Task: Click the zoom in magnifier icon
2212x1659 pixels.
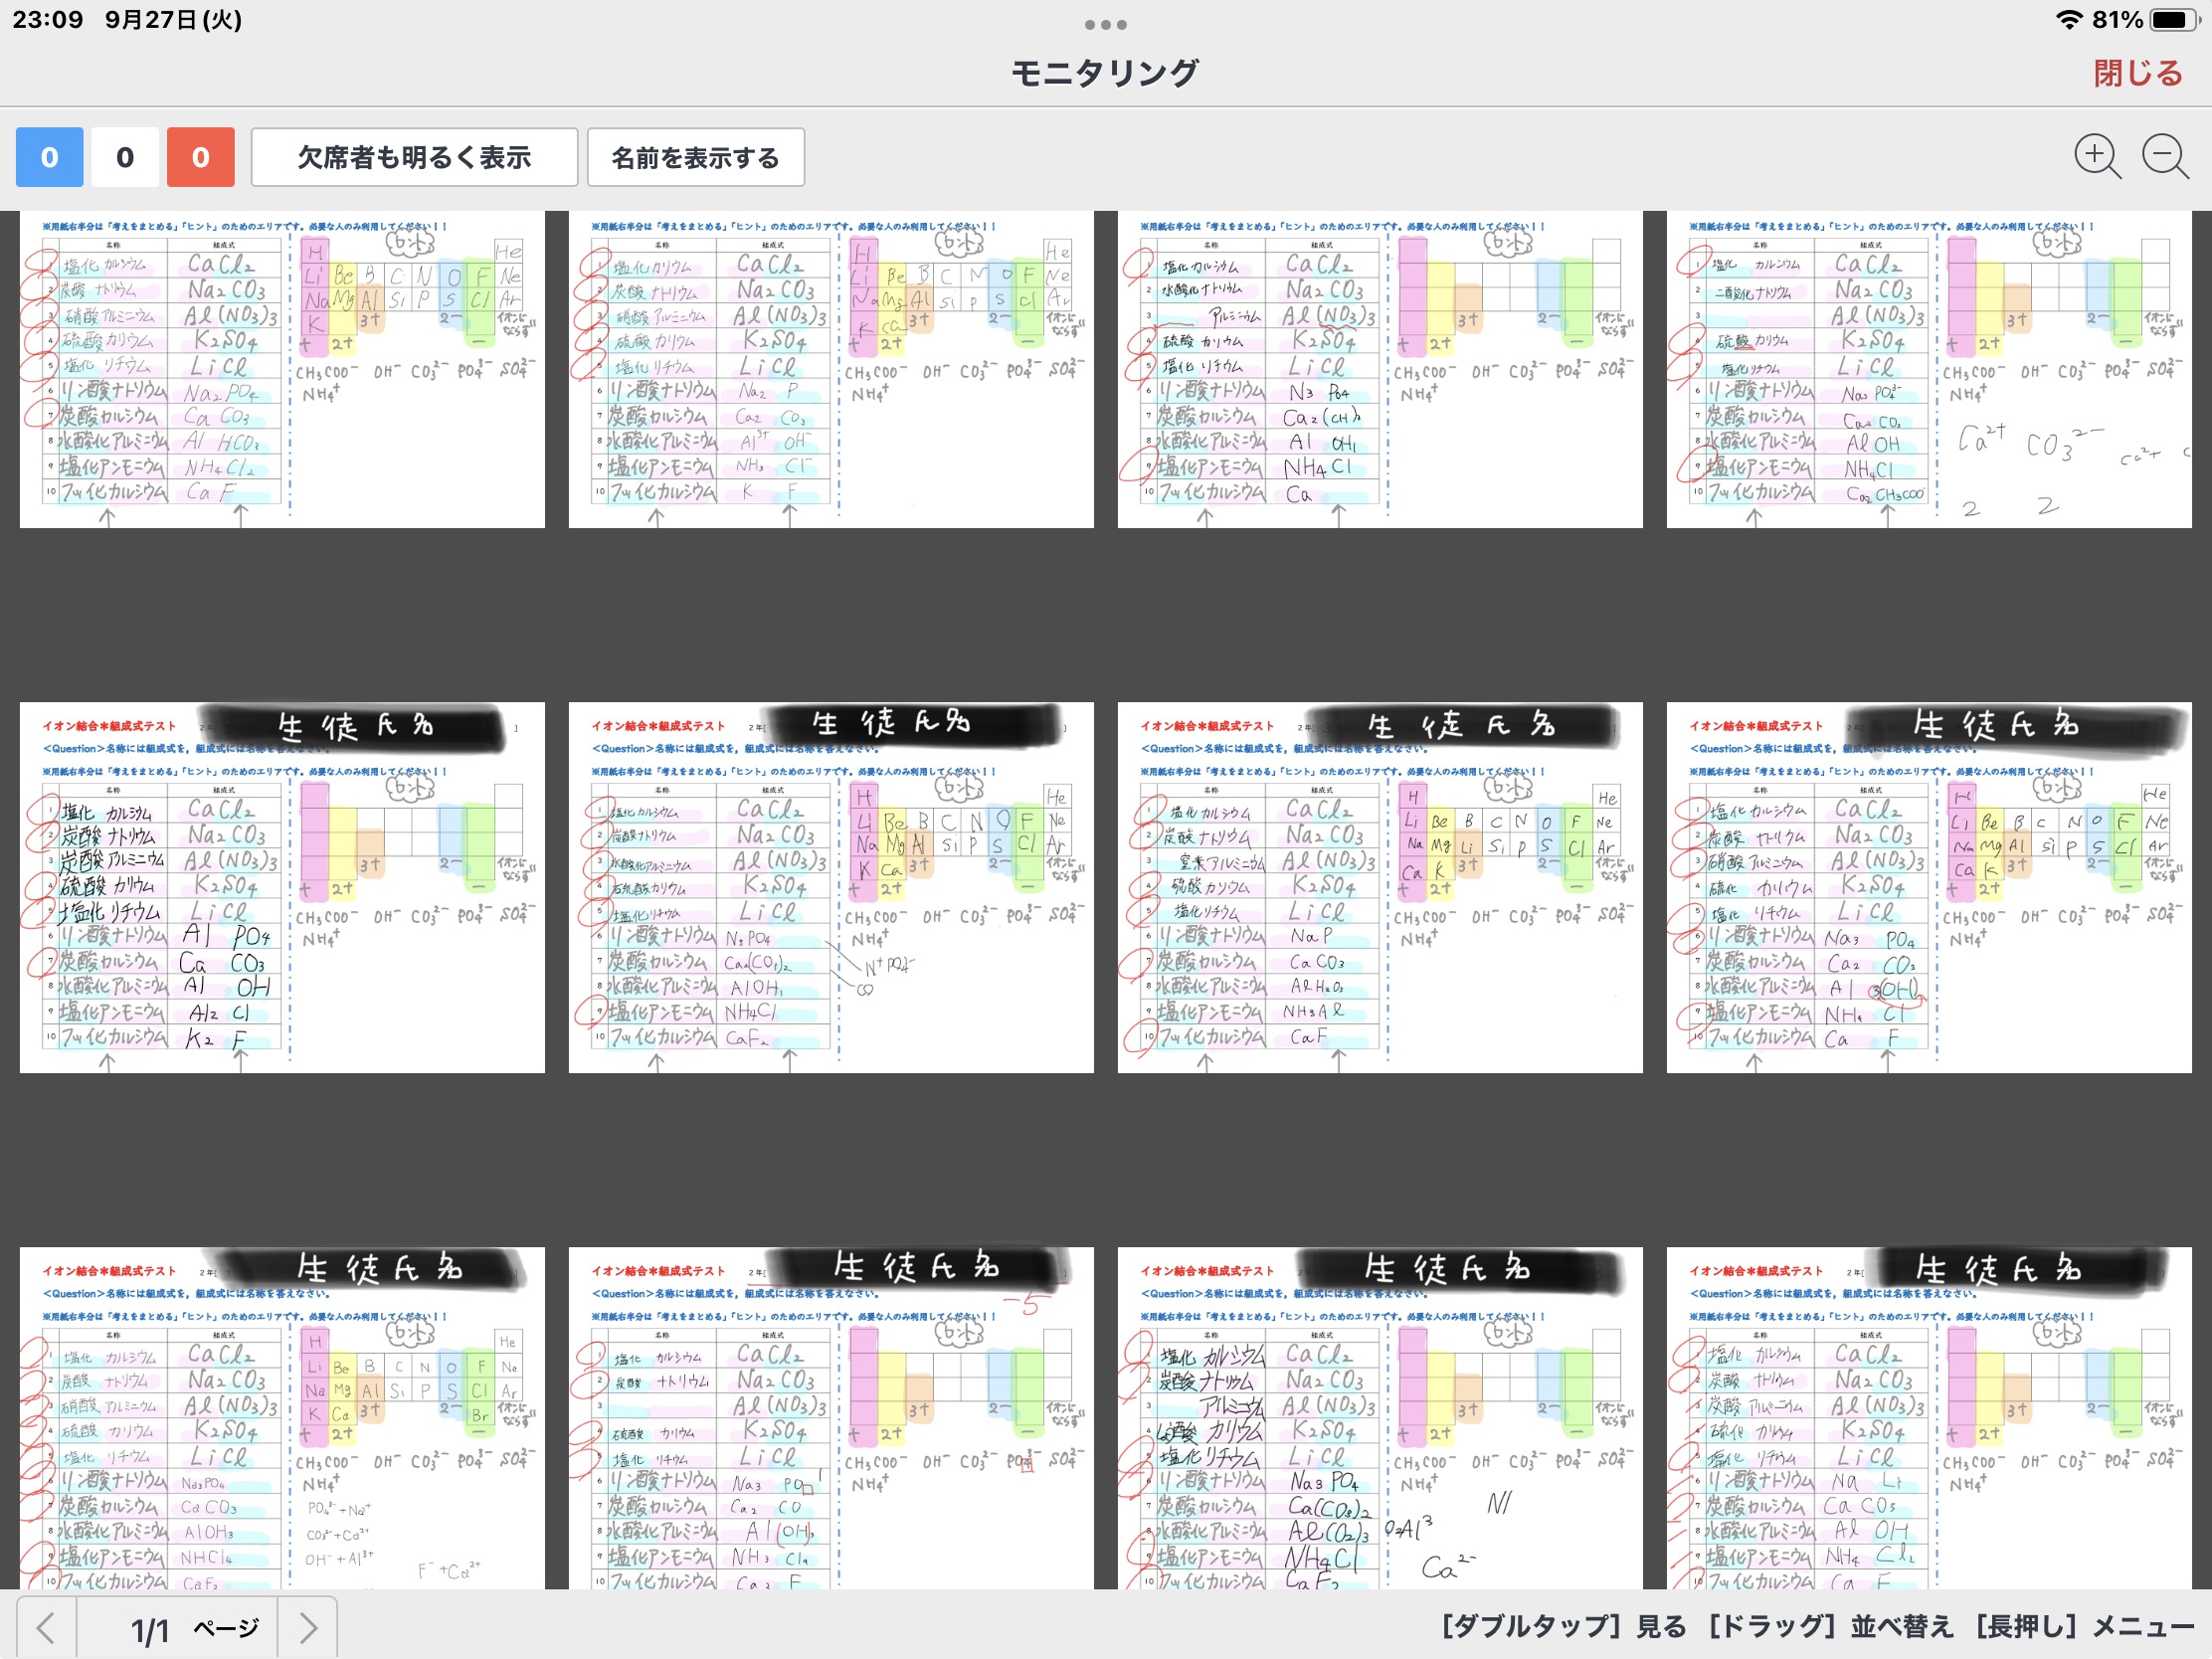Action: tap(2095, 157)
